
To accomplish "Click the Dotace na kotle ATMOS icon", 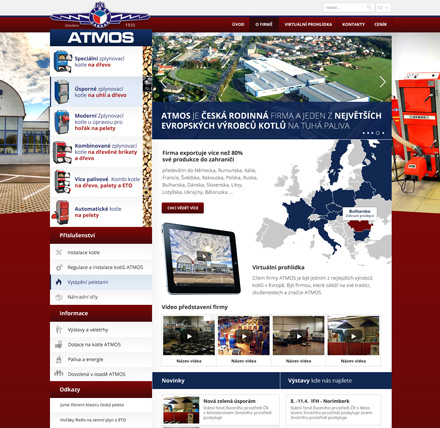I will [x=59, y=345].
